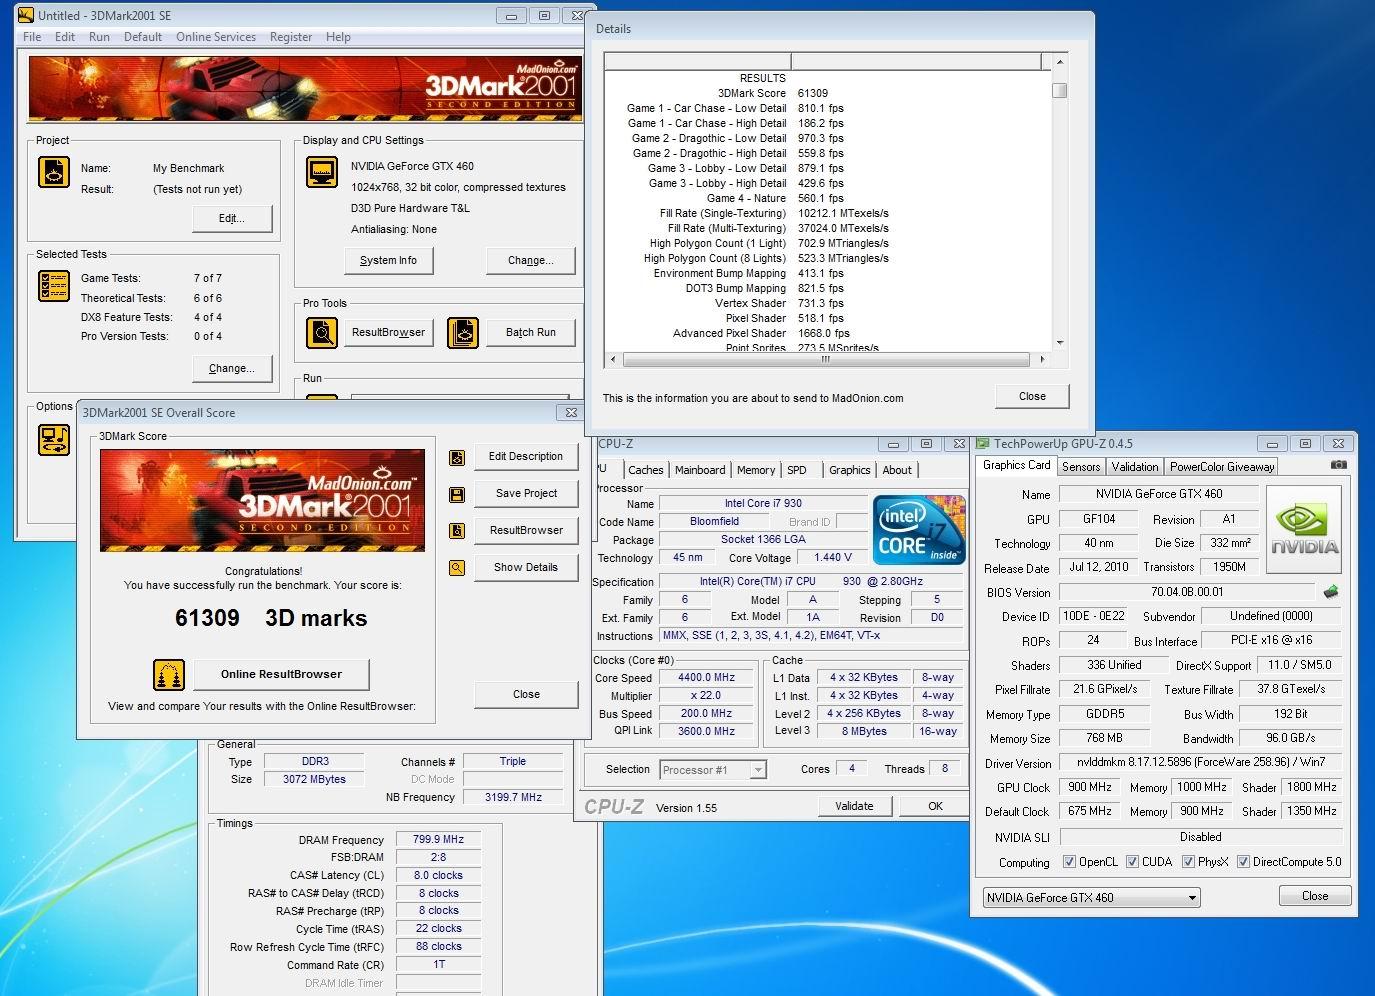
Task: Switch to the Caches tab in CPU-Z
Action: click(646, 470)
